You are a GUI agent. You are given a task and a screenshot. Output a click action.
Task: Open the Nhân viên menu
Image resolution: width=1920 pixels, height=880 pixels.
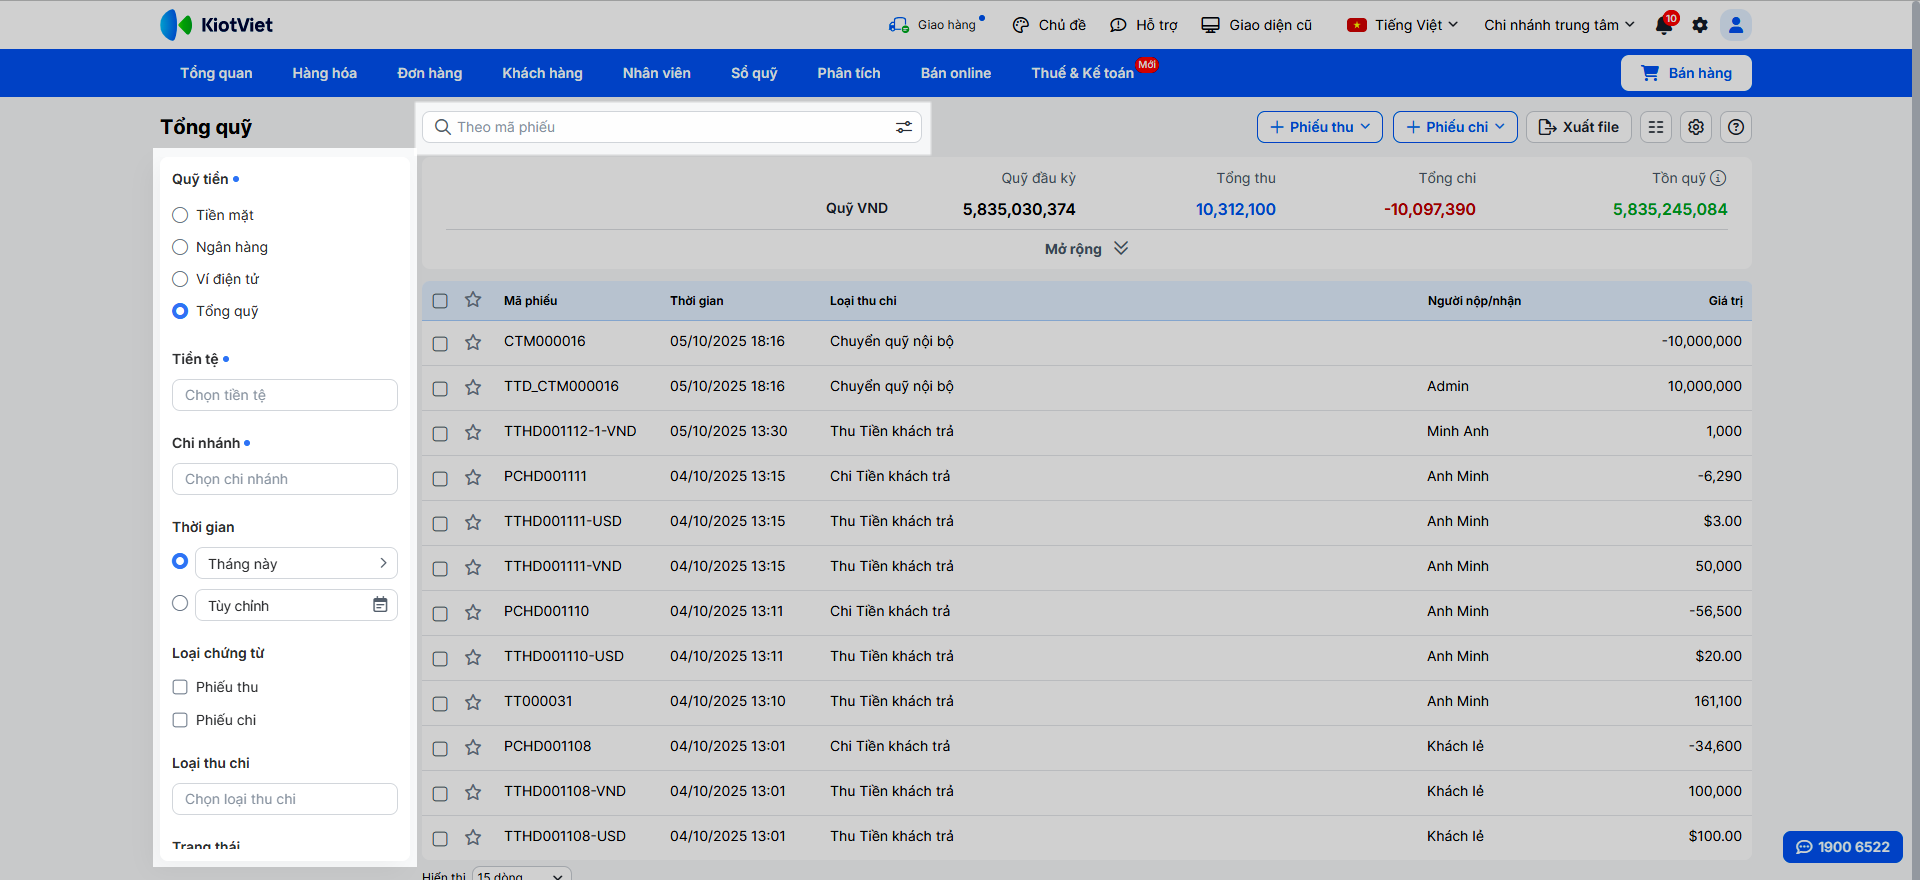(x=657, y=73)
